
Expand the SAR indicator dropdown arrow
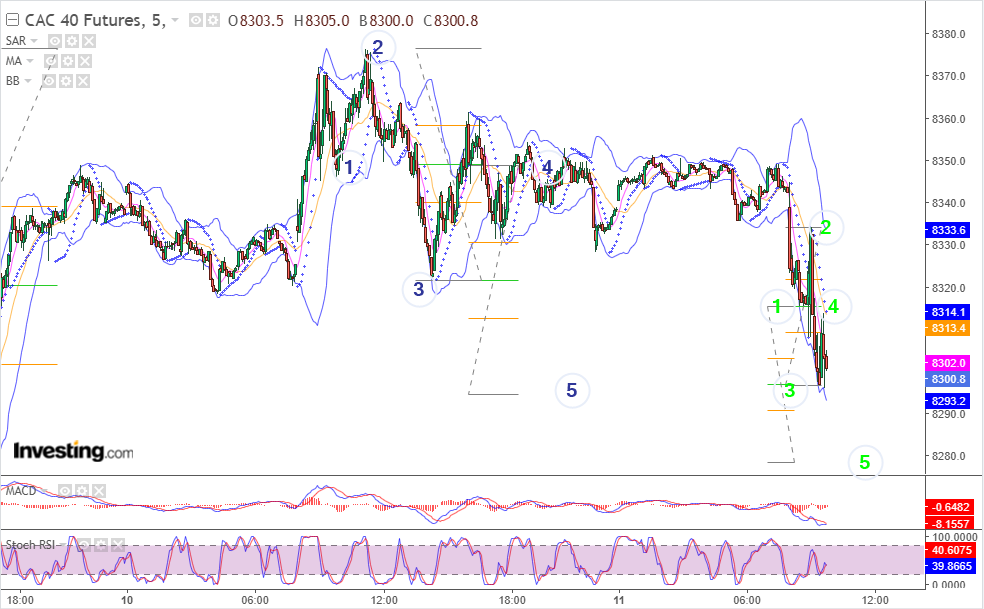coord(34,41)
